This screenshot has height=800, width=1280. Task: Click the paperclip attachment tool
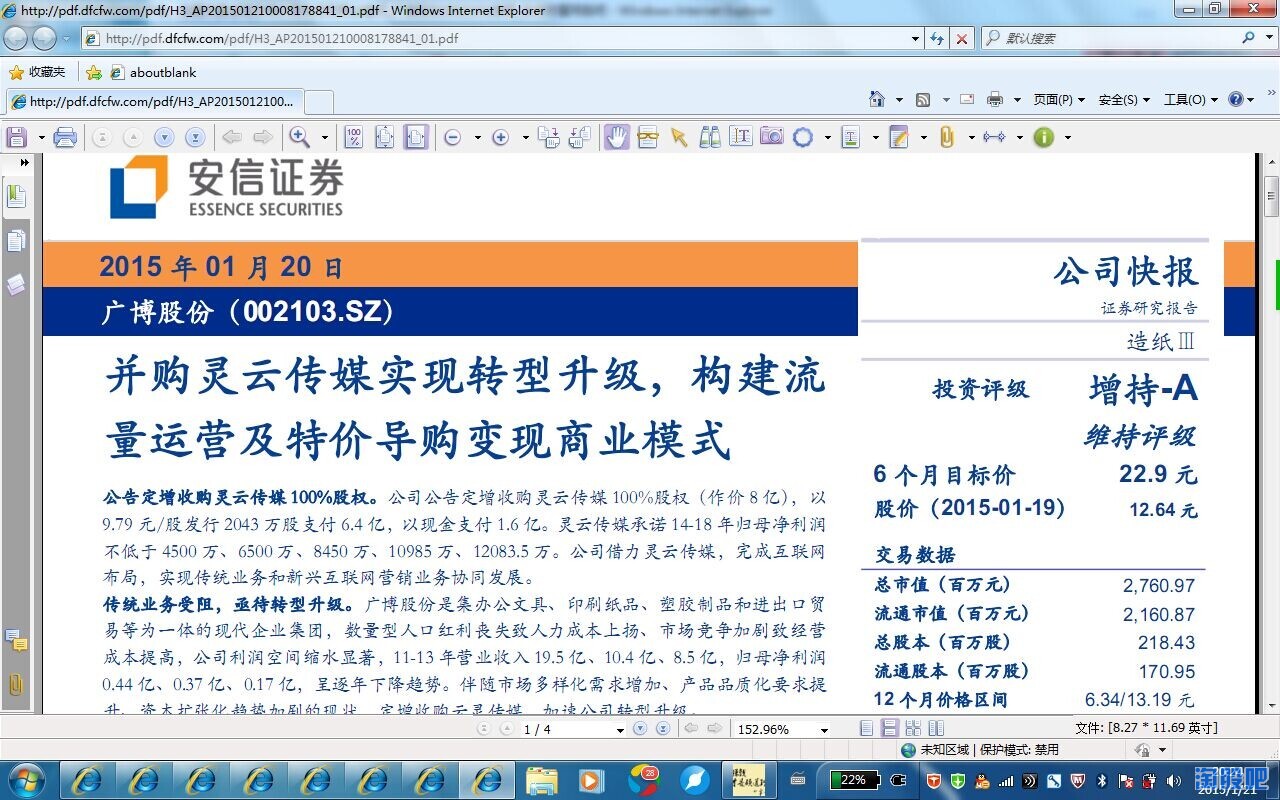947,137
